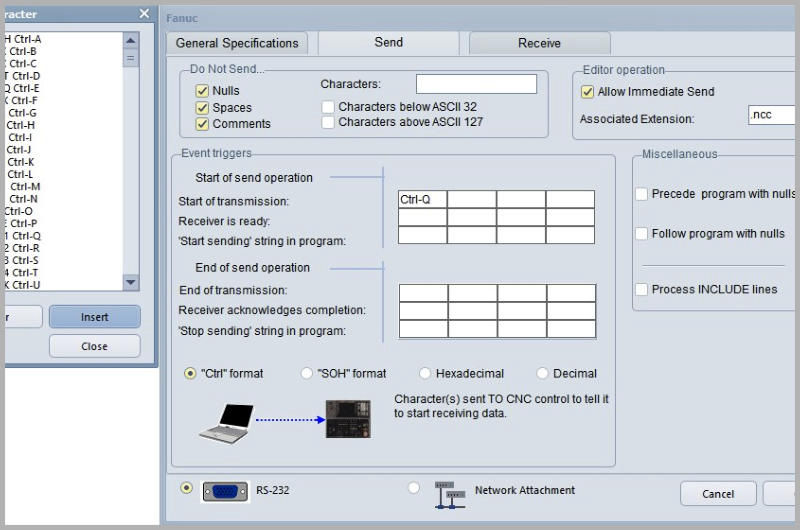Uncheck the Nulls checkbox
Viewport: 800px width, 530px height.
(x=202, y=91)
